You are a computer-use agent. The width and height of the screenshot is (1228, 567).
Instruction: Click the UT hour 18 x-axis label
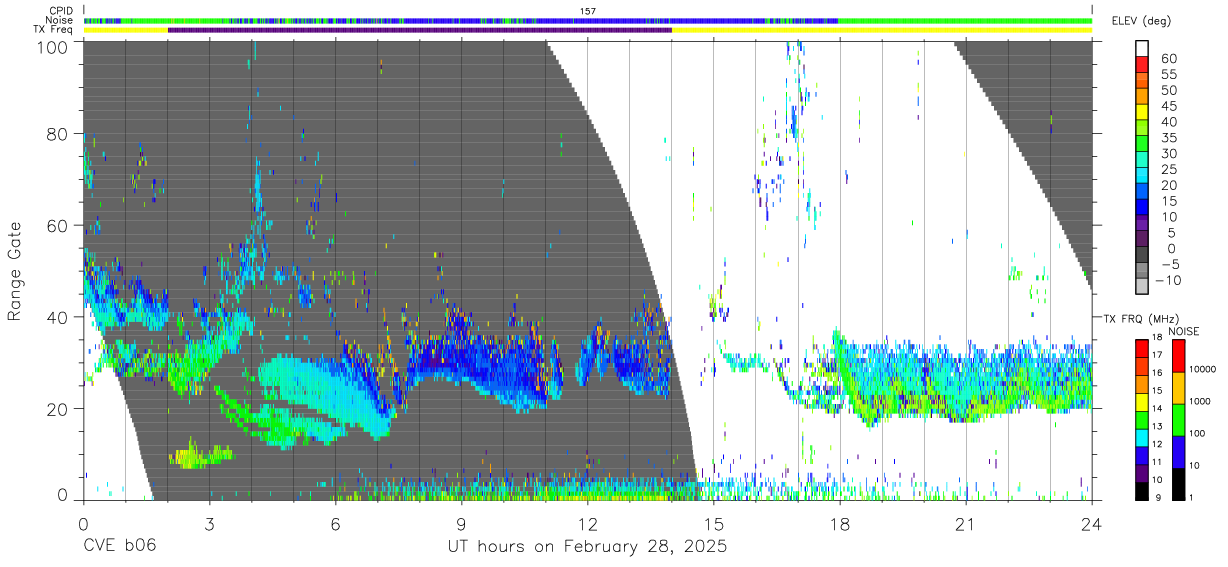coord(839,523)
